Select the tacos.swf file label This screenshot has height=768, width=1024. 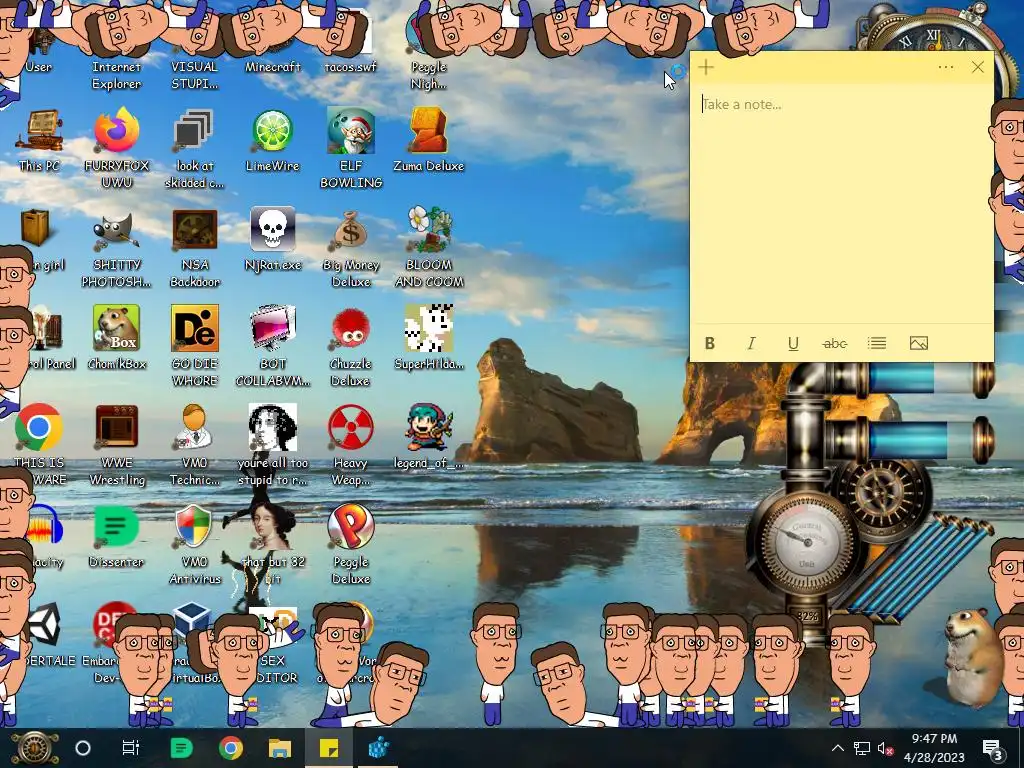pyautogui.click(x=351, y=67)
